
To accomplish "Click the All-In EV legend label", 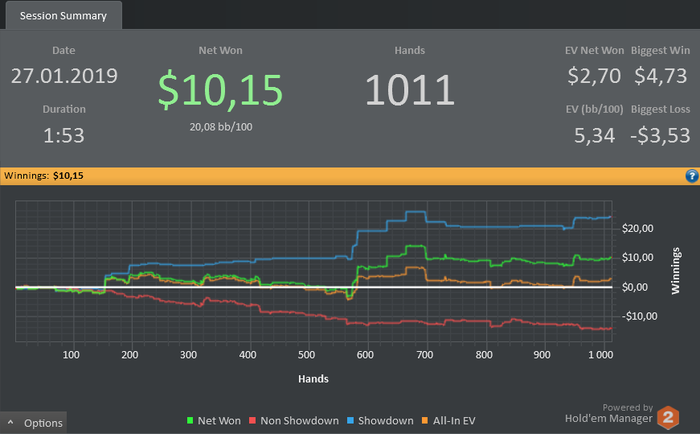I will (454, 421).
